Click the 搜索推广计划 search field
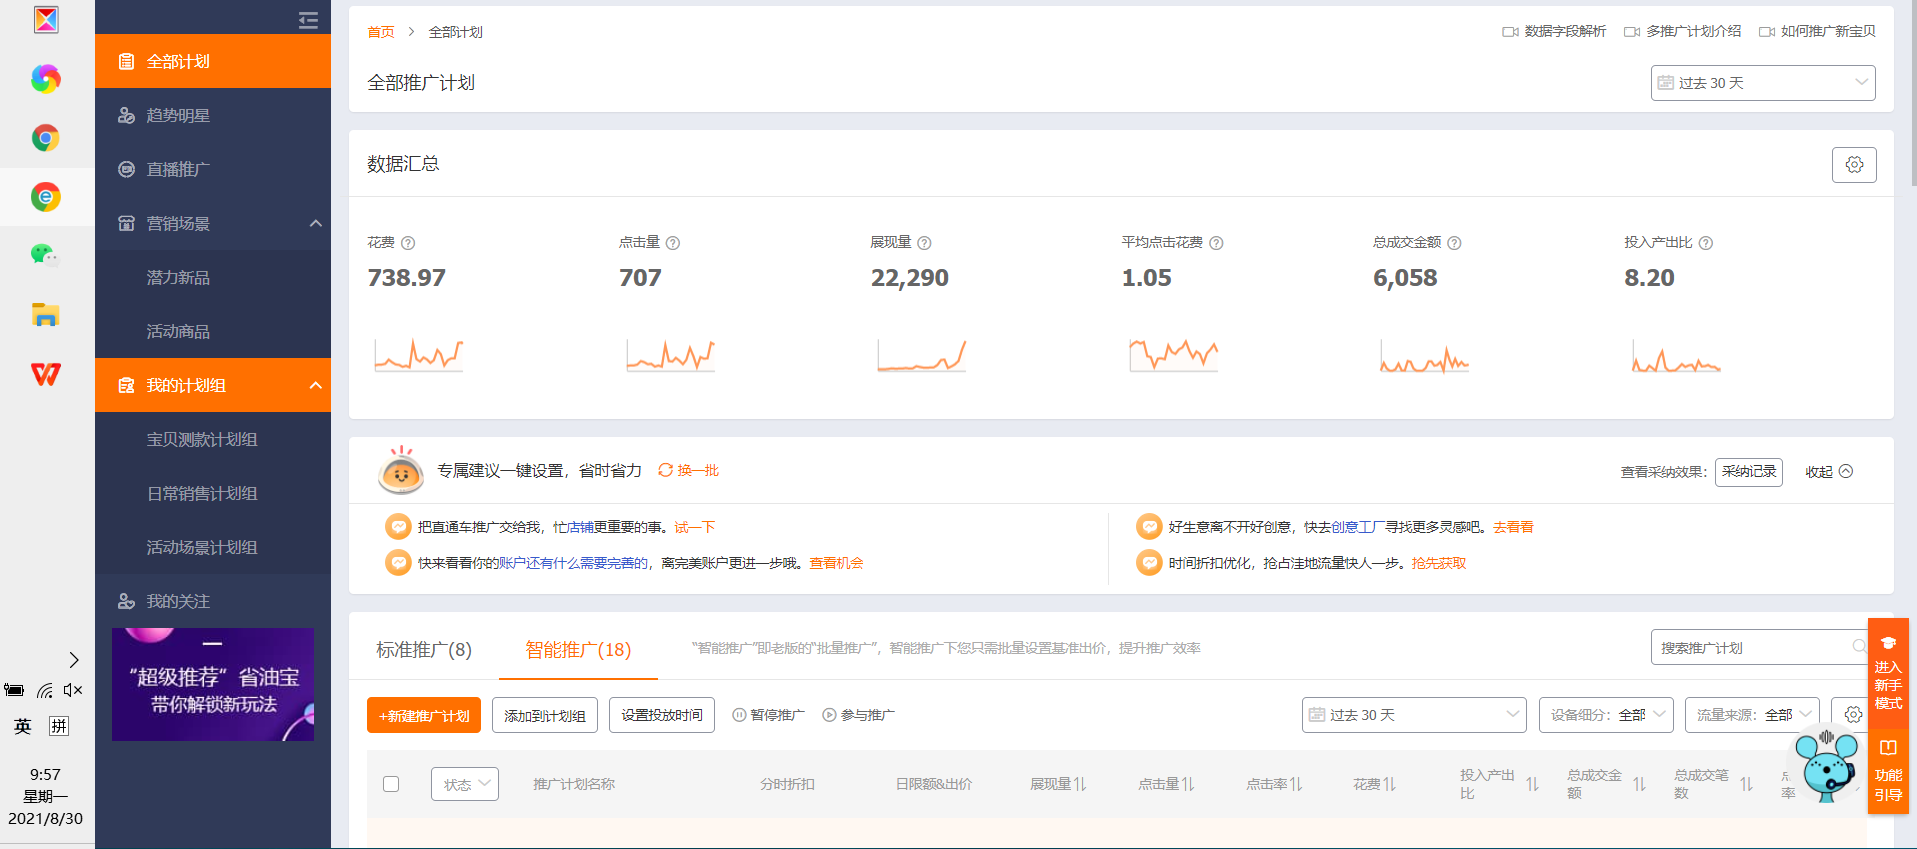Image resolution: width=1917 pixels, height=849 pixels. coord(1750,648)
